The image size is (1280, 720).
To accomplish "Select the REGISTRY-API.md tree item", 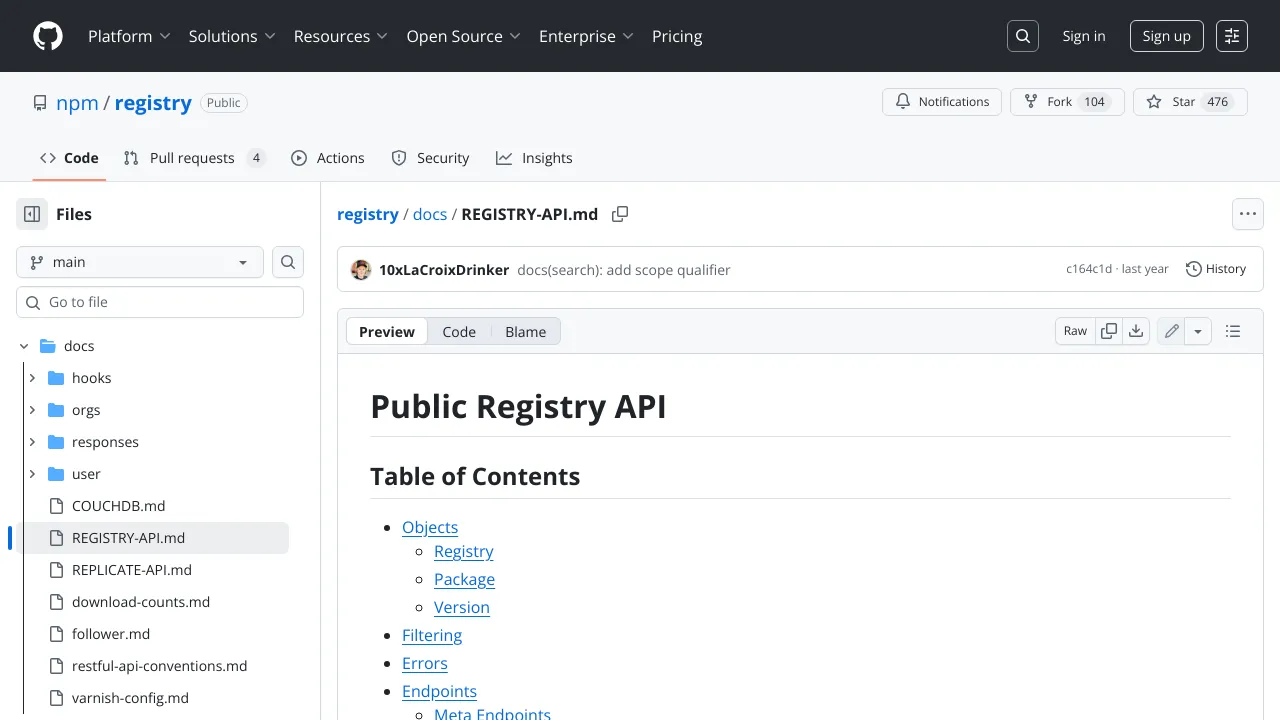I will tap(152, 538).
